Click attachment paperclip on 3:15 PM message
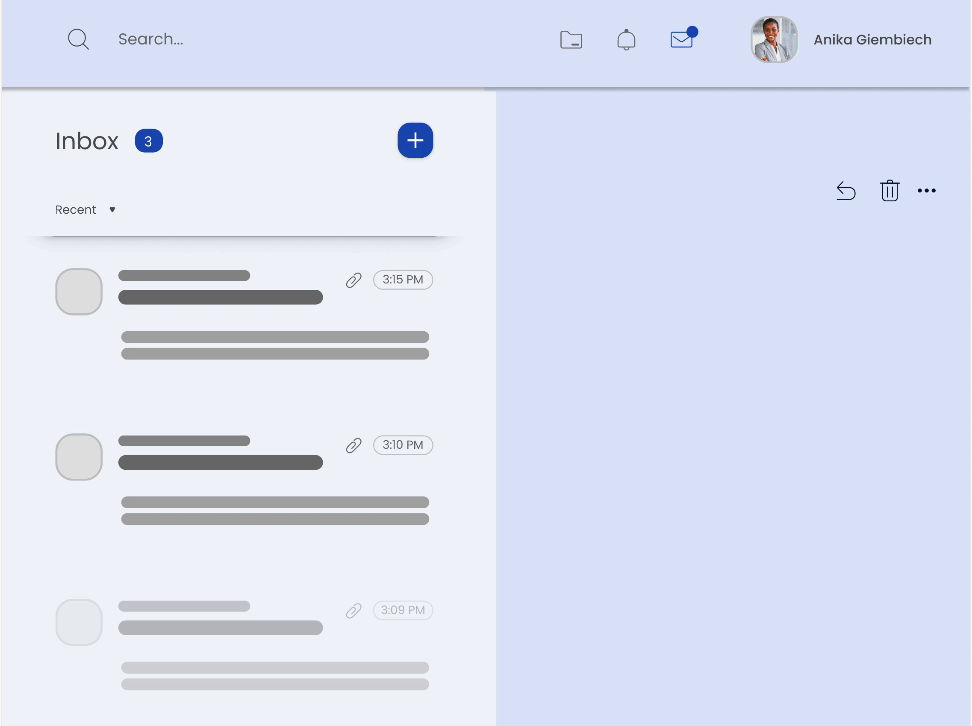Image resolution: width=972 pixels, height=726 pixels. 353,280
